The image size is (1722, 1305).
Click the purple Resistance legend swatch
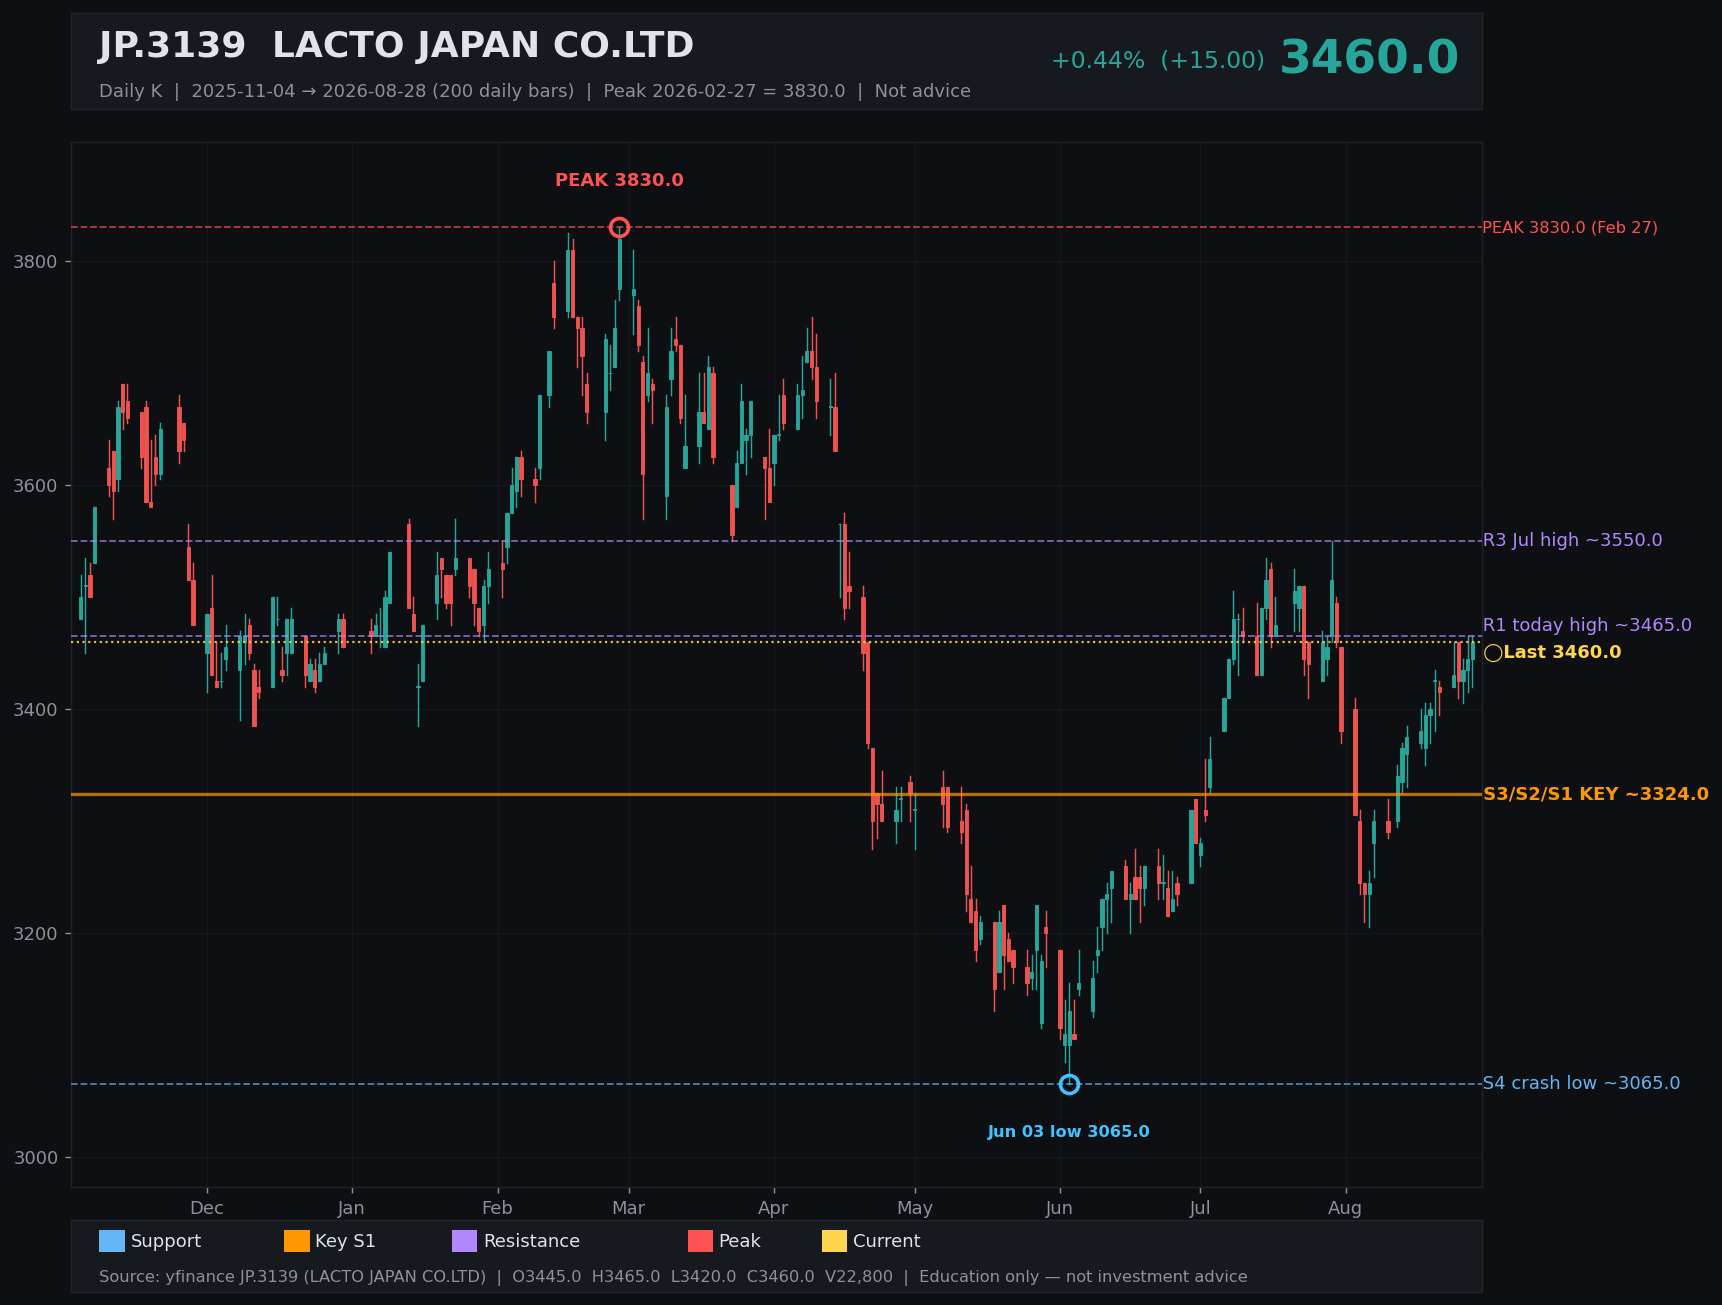coord(465,1241)
